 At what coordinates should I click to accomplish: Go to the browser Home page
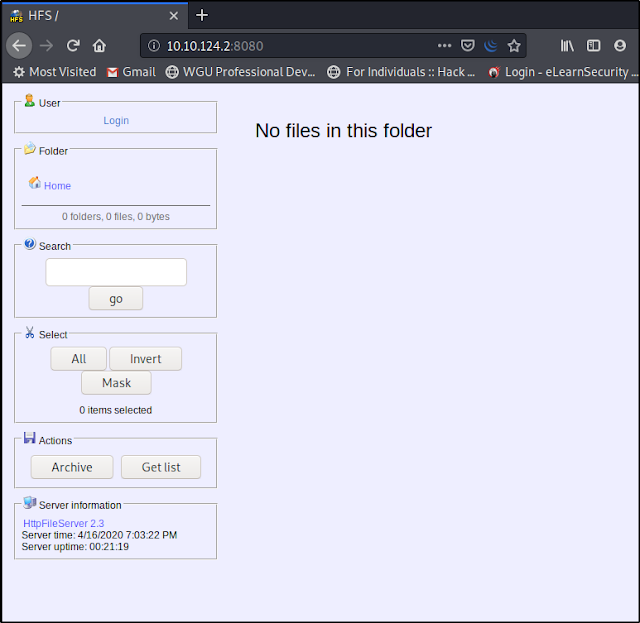click(x=99, y=46)
